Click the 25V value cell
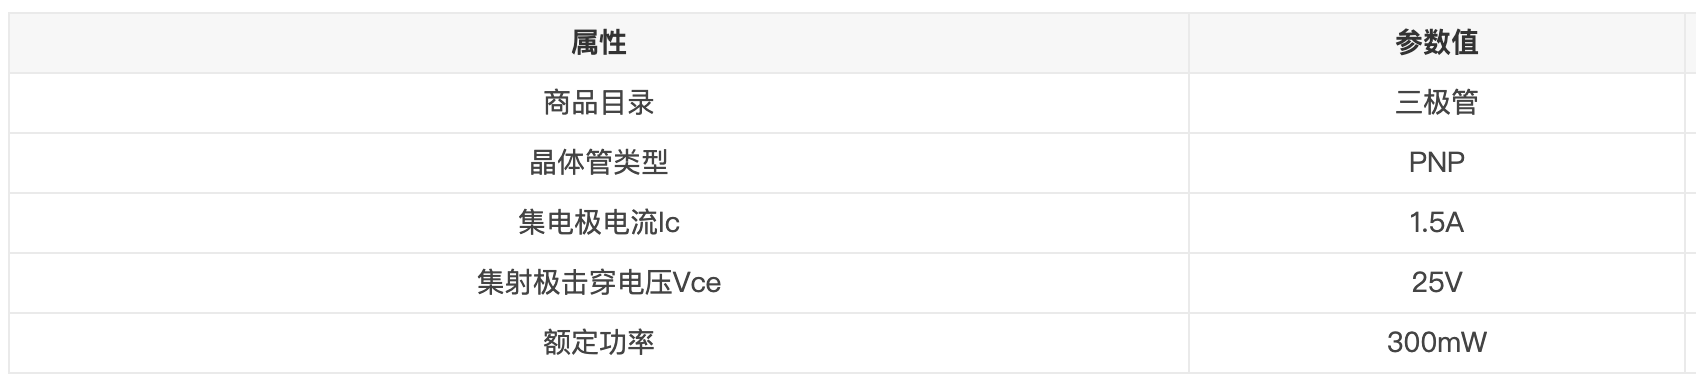Screen dimensions: 1696x388 point(1436,283)
